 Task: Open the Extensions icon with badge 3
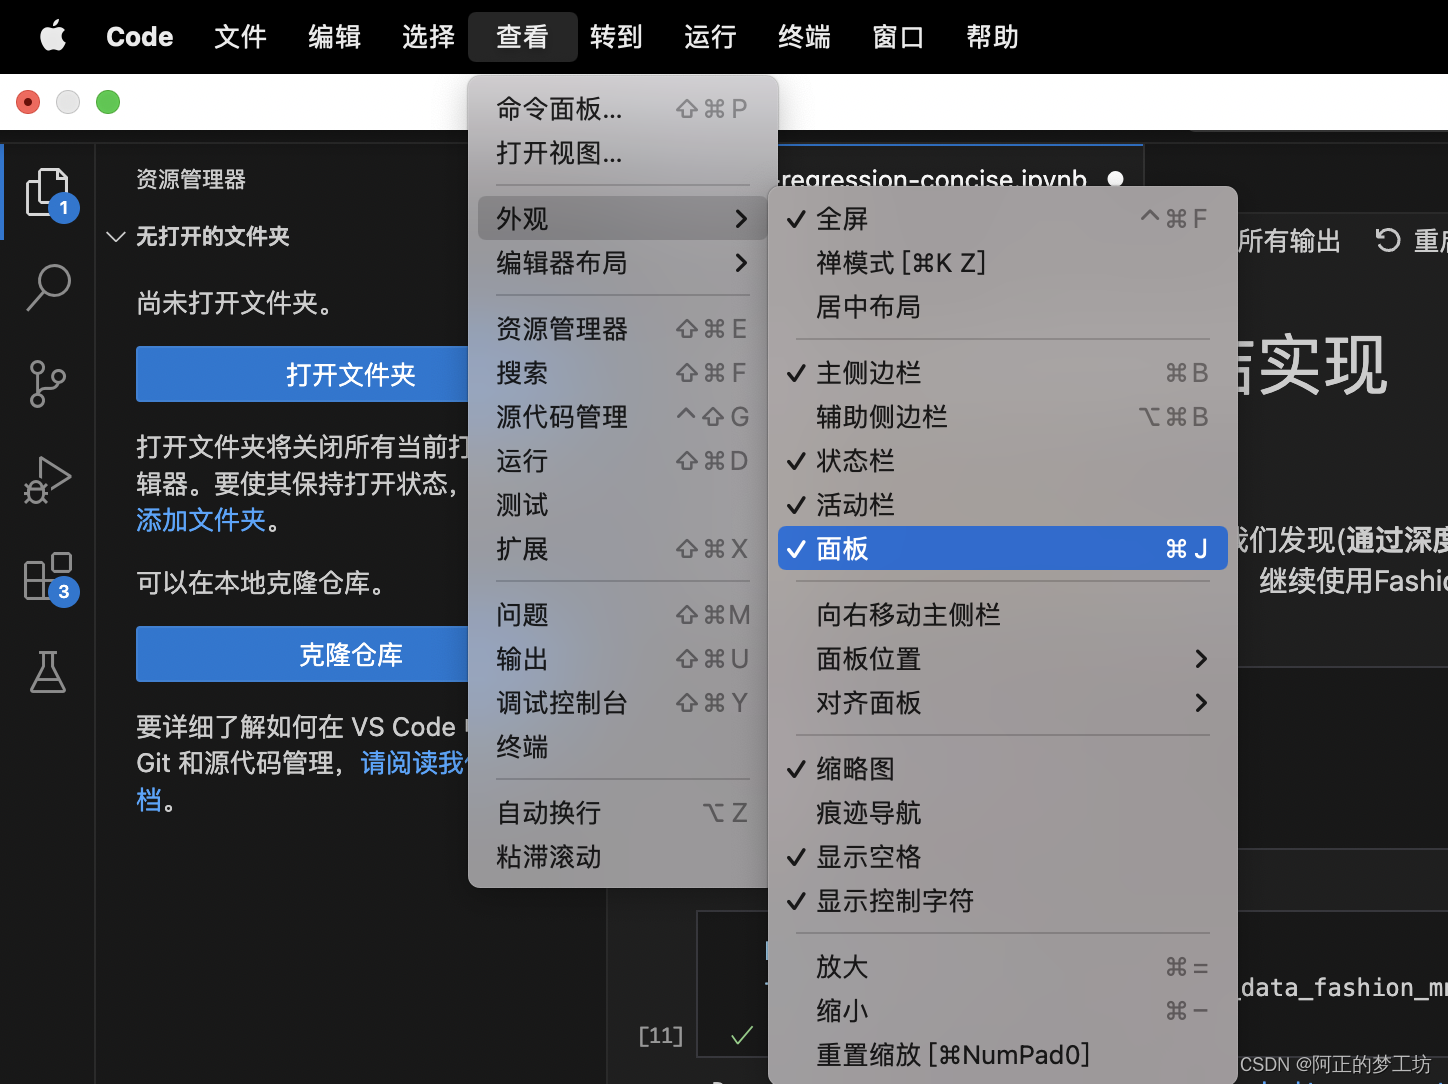[x=48, y=577]
